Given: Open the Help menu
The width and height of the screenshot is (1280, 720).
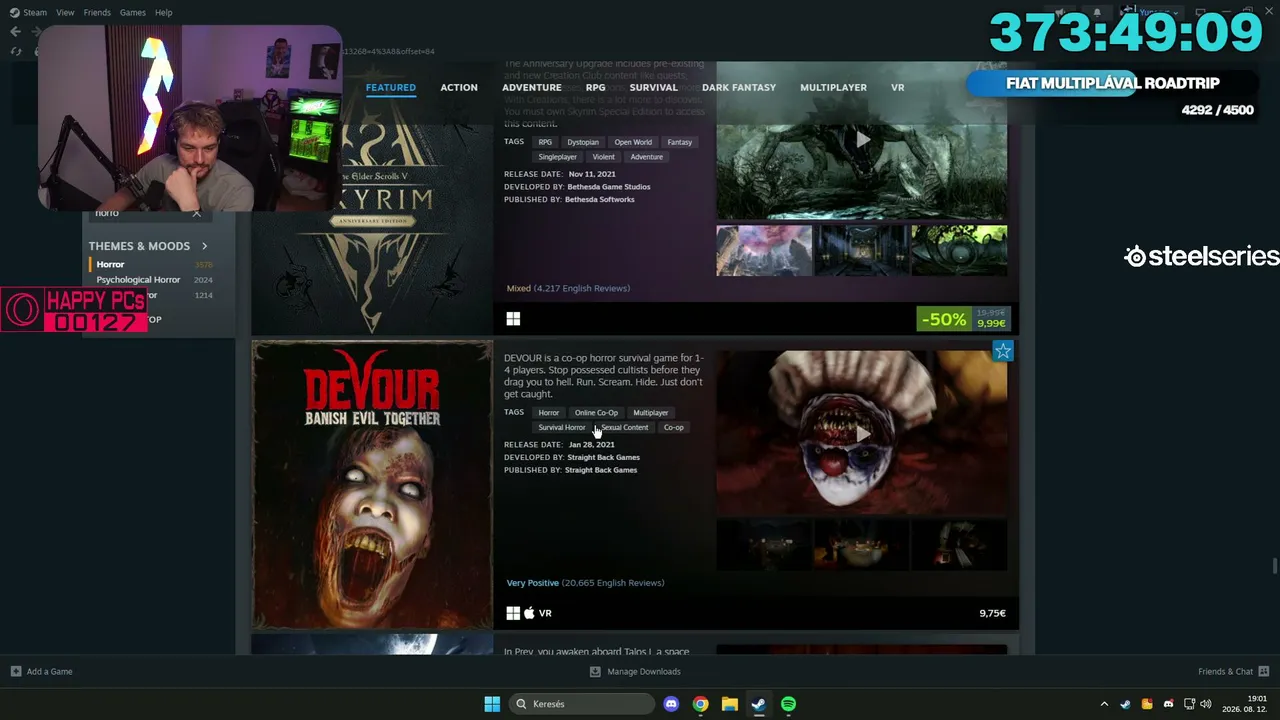Looking at the screenshot, I should pyautogui.click(x=164, y=12).
